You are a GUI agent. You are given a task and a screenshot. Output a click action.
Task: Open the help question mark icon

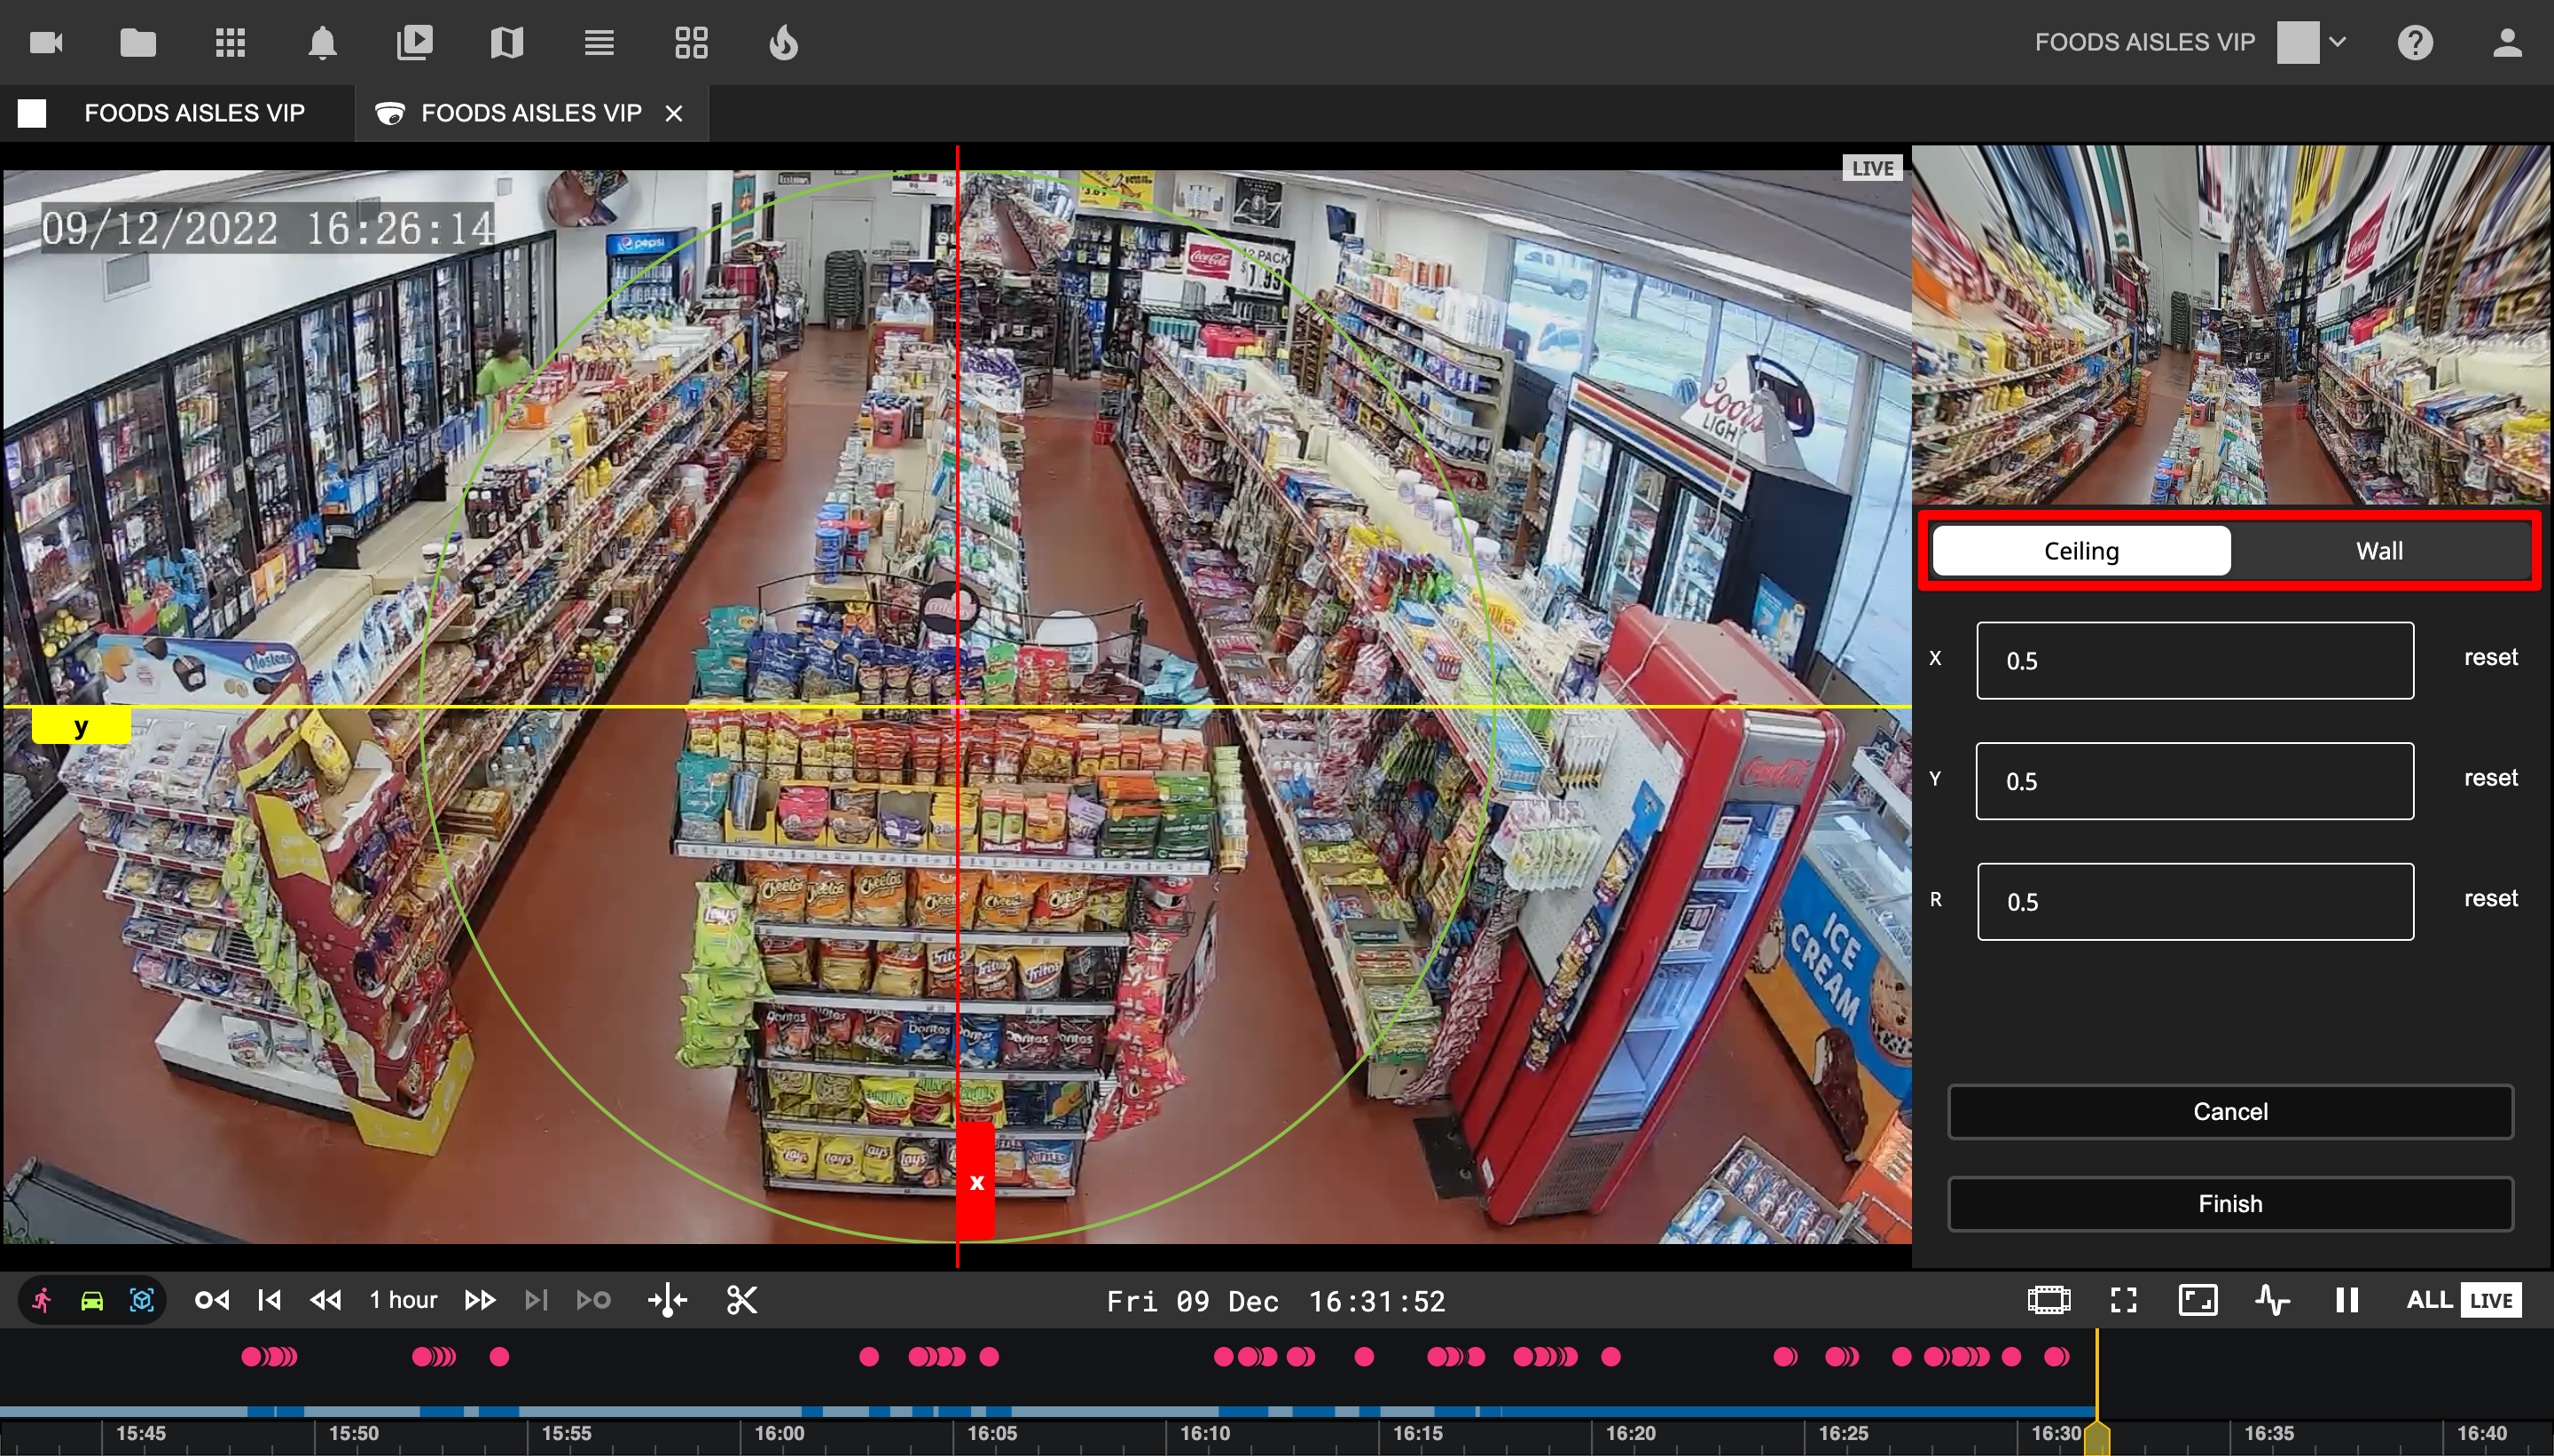2414,43
